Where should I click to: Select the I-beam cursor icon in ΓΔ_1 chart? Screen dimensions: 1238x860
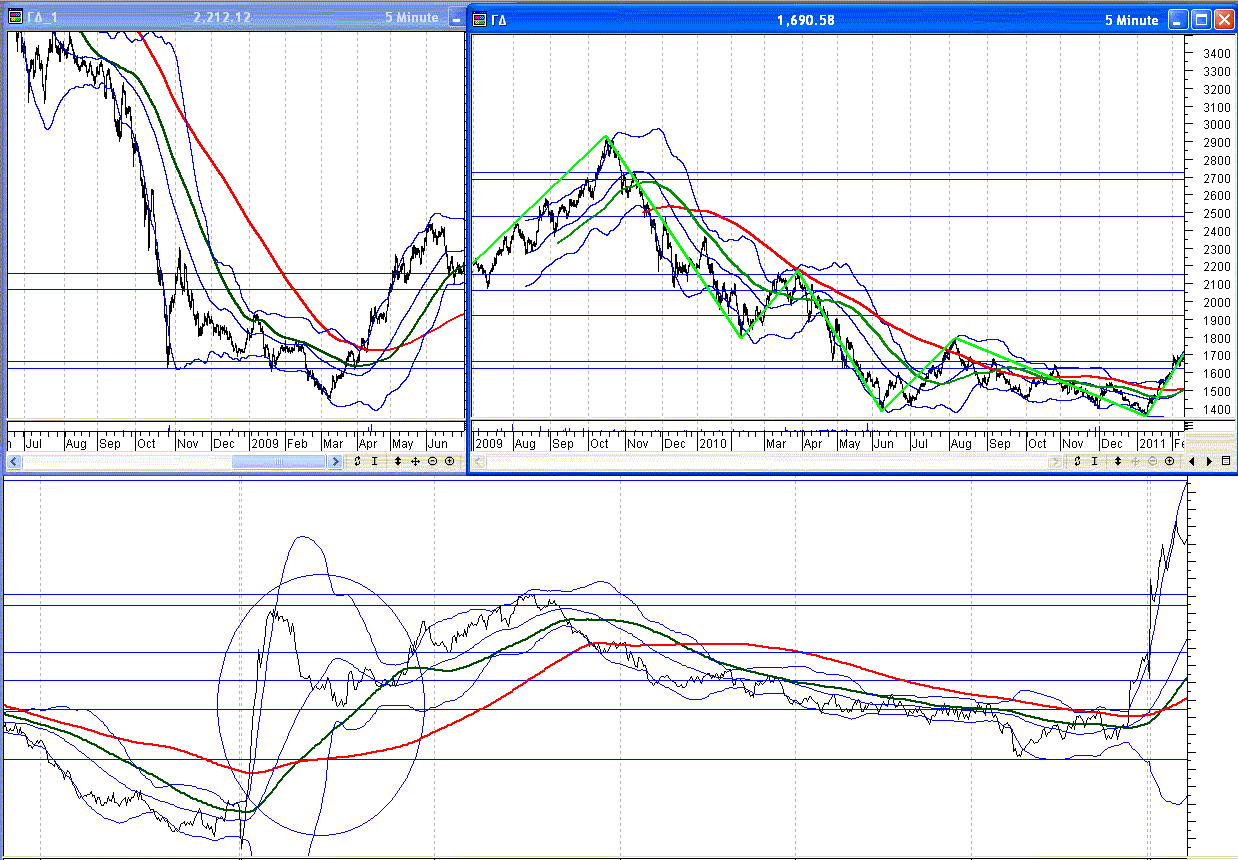click(375, 461)
